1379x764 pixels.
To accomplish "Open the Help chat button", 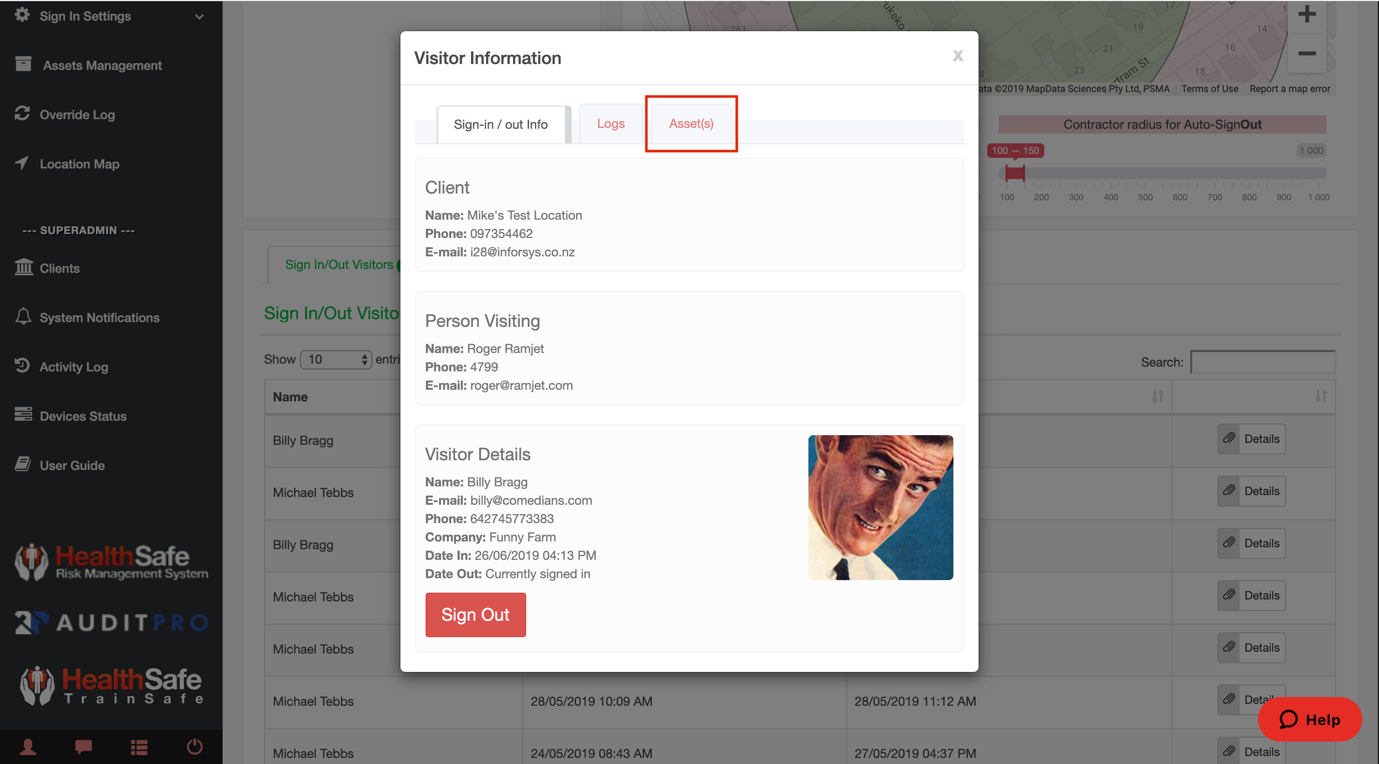I will [x=1309, y=720].
